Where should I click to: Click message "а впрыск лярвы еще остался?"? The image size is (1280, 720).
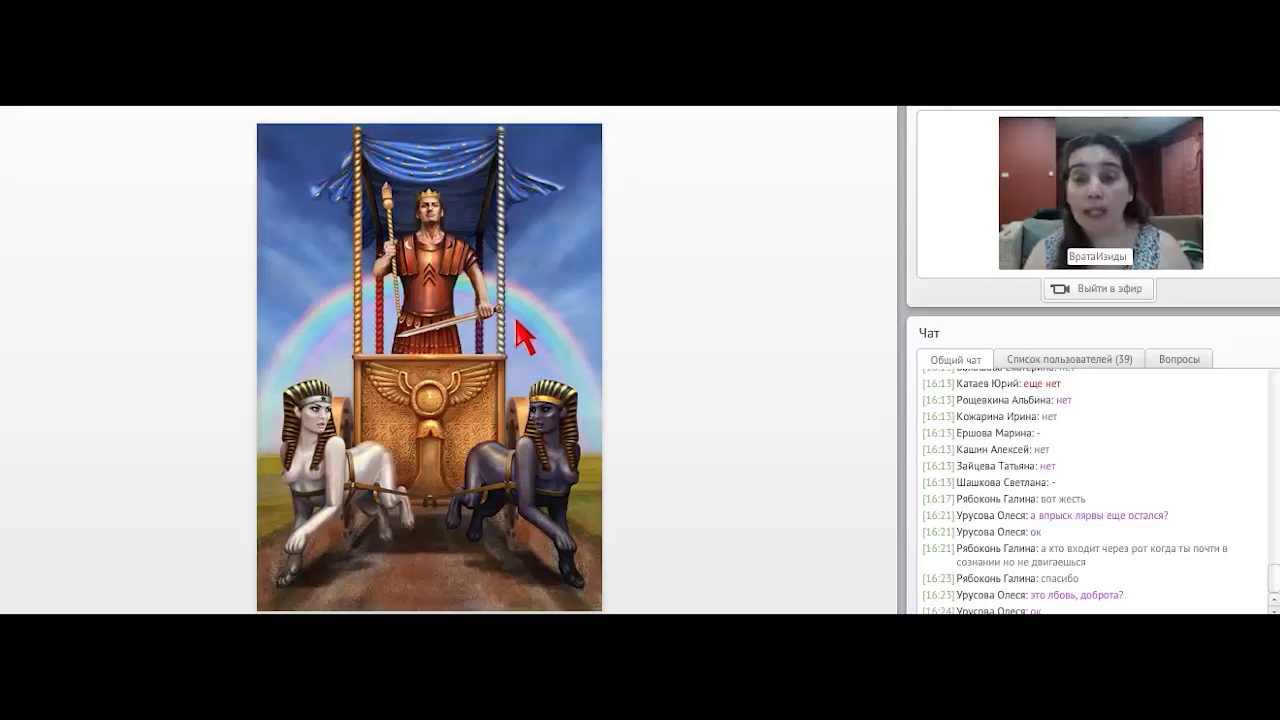1099,516
